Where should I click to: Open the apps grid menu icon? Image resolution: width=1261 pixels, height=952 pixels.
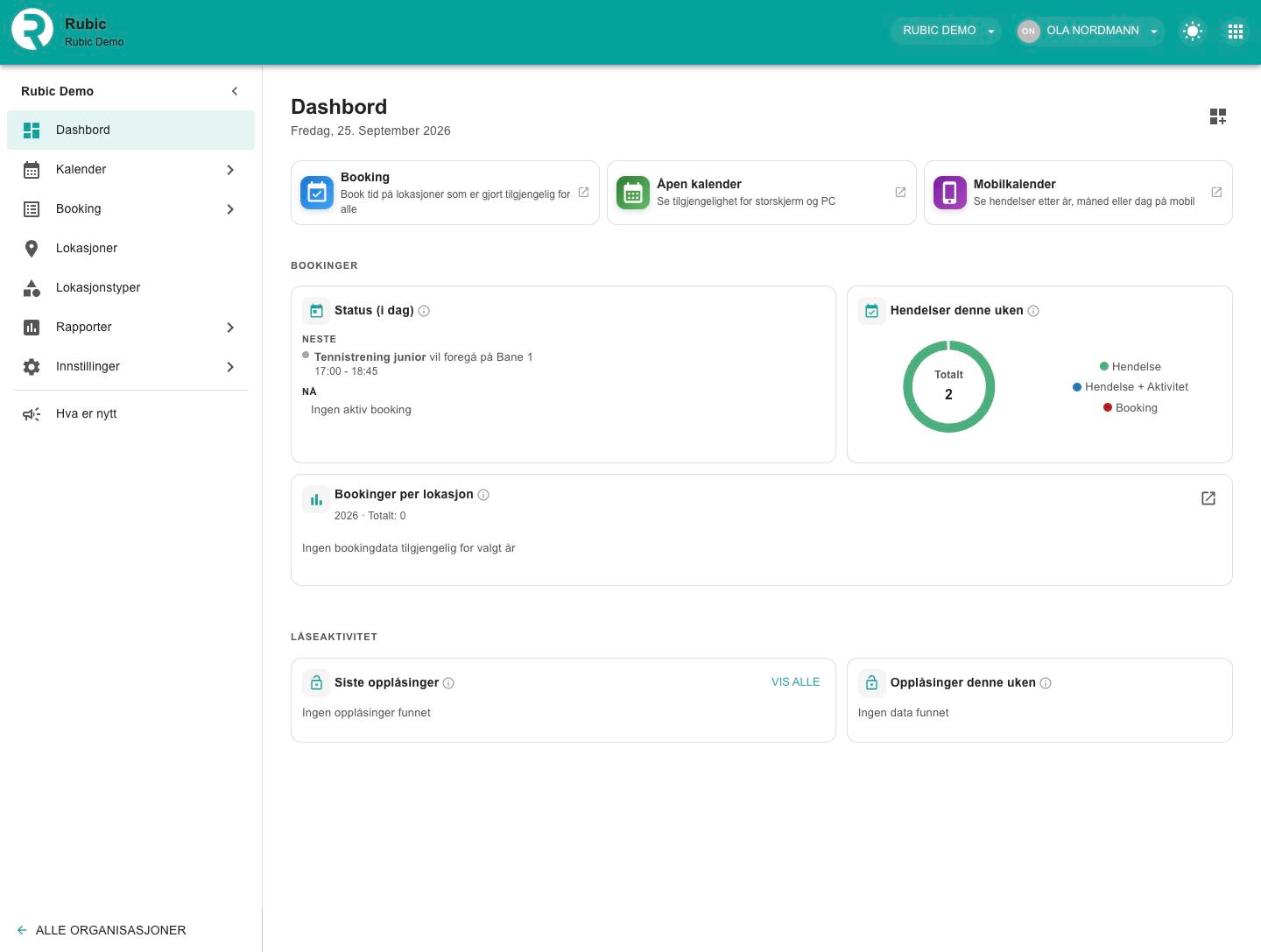coord(1236,31)
